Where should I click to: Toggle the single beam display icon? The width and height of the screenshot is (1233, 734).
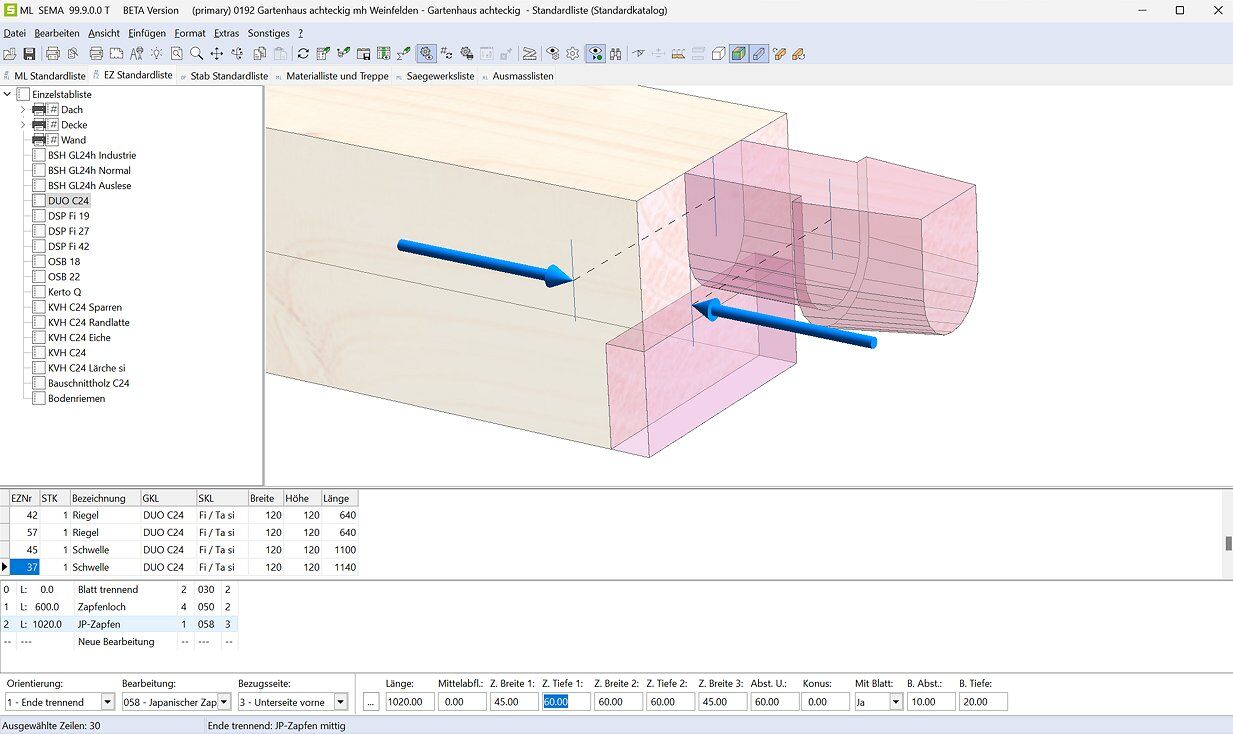(x=760, y=53)
